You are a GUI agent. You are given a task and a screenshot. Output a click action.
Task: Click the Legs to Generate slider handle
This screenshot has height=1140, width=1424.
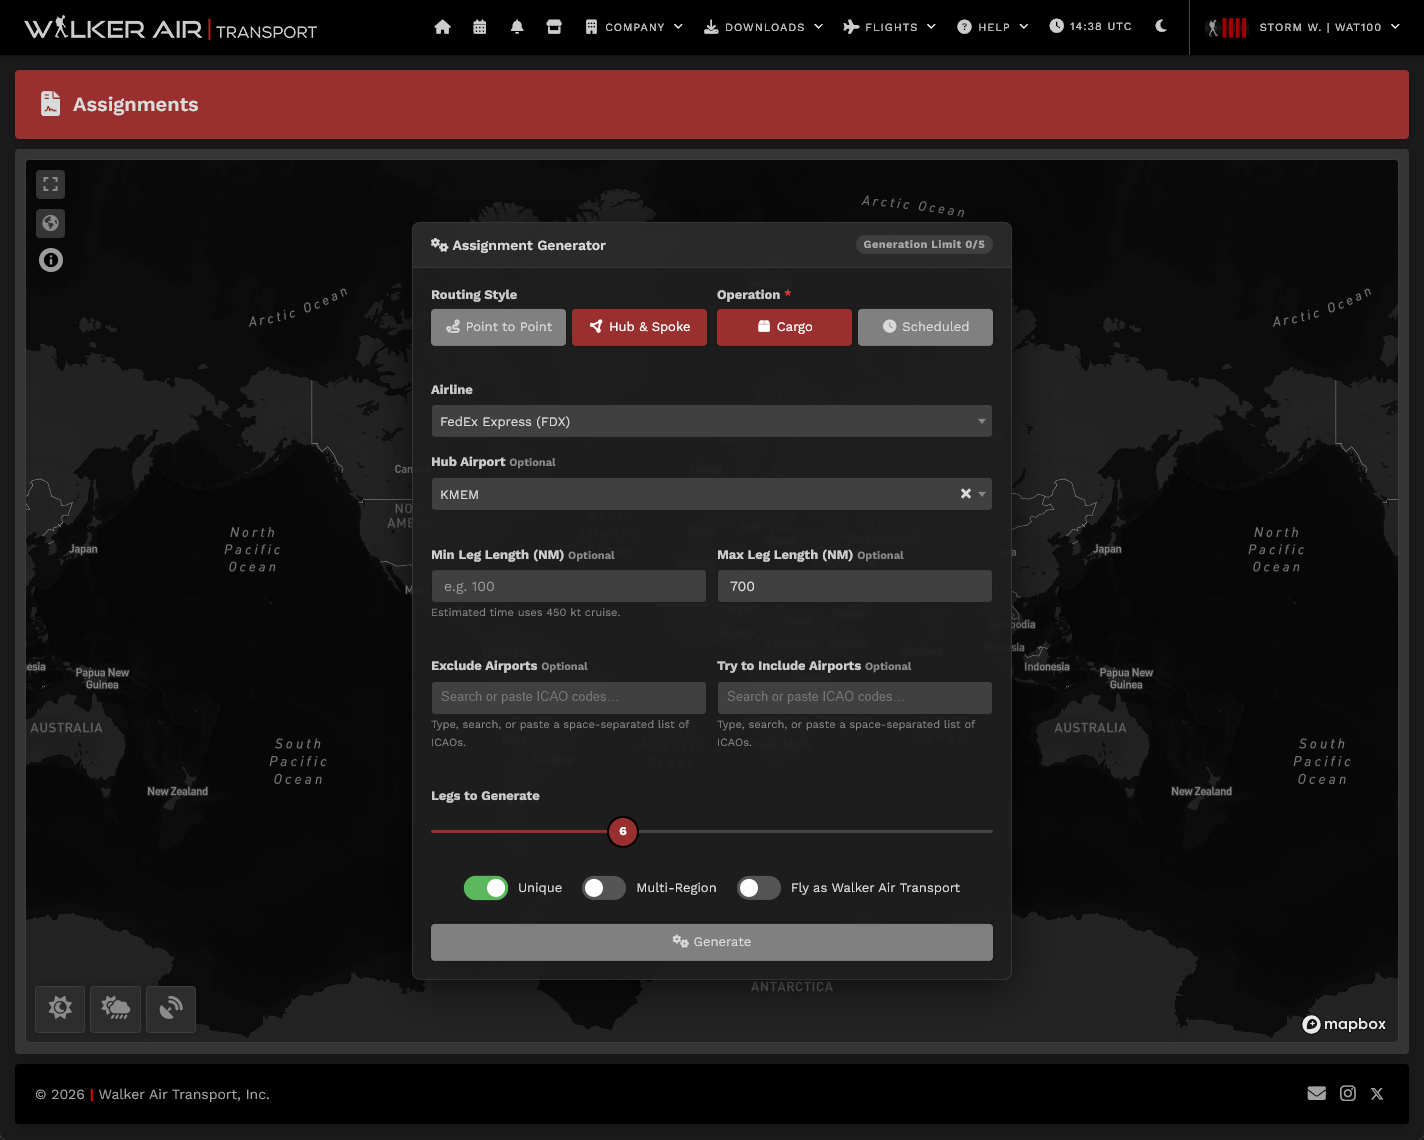point(623,831)
